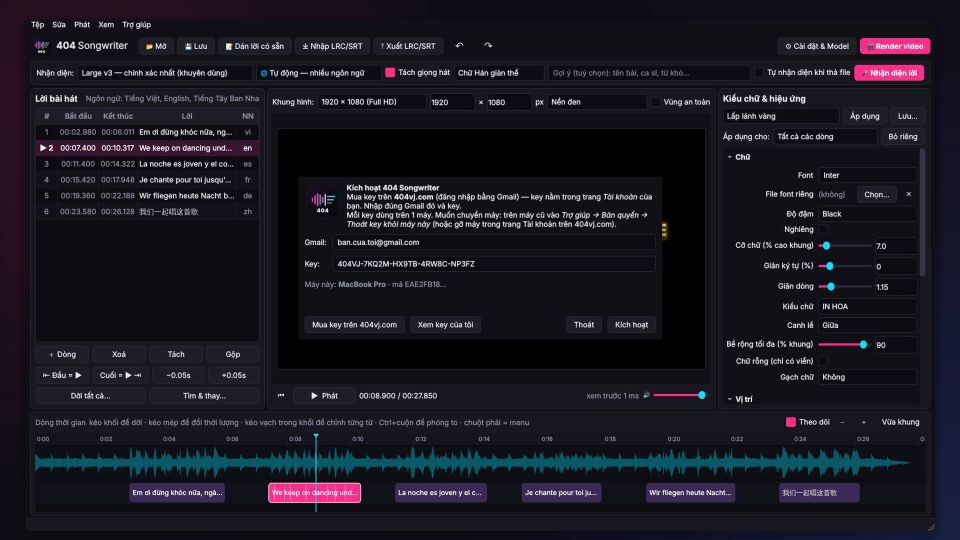Click the Áp dụng style button

(x=864, y=116)
